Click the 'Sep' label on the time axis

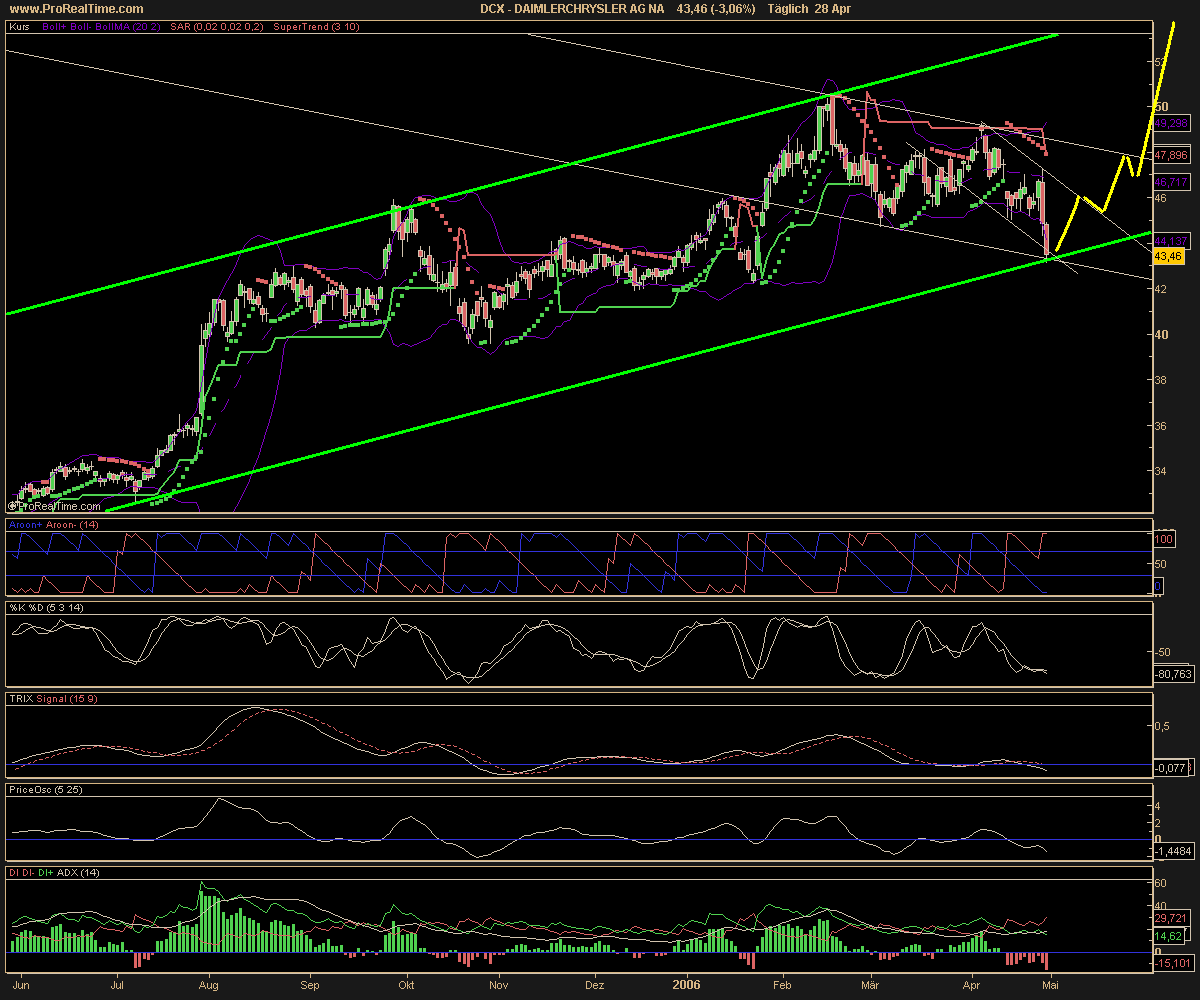pos(309,984)
